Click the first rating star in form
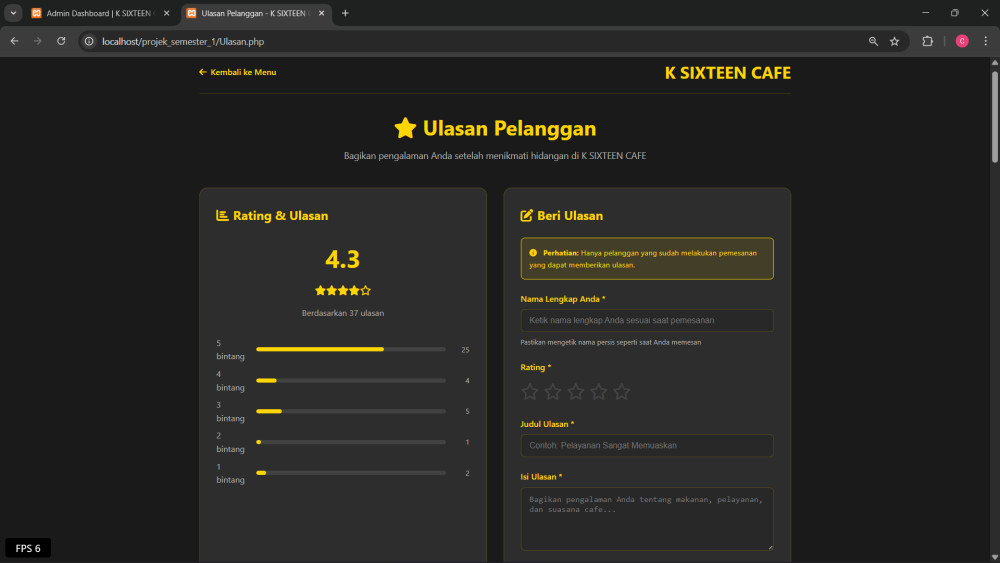The width and height of the screenshot is (1000, 563). 530,392
